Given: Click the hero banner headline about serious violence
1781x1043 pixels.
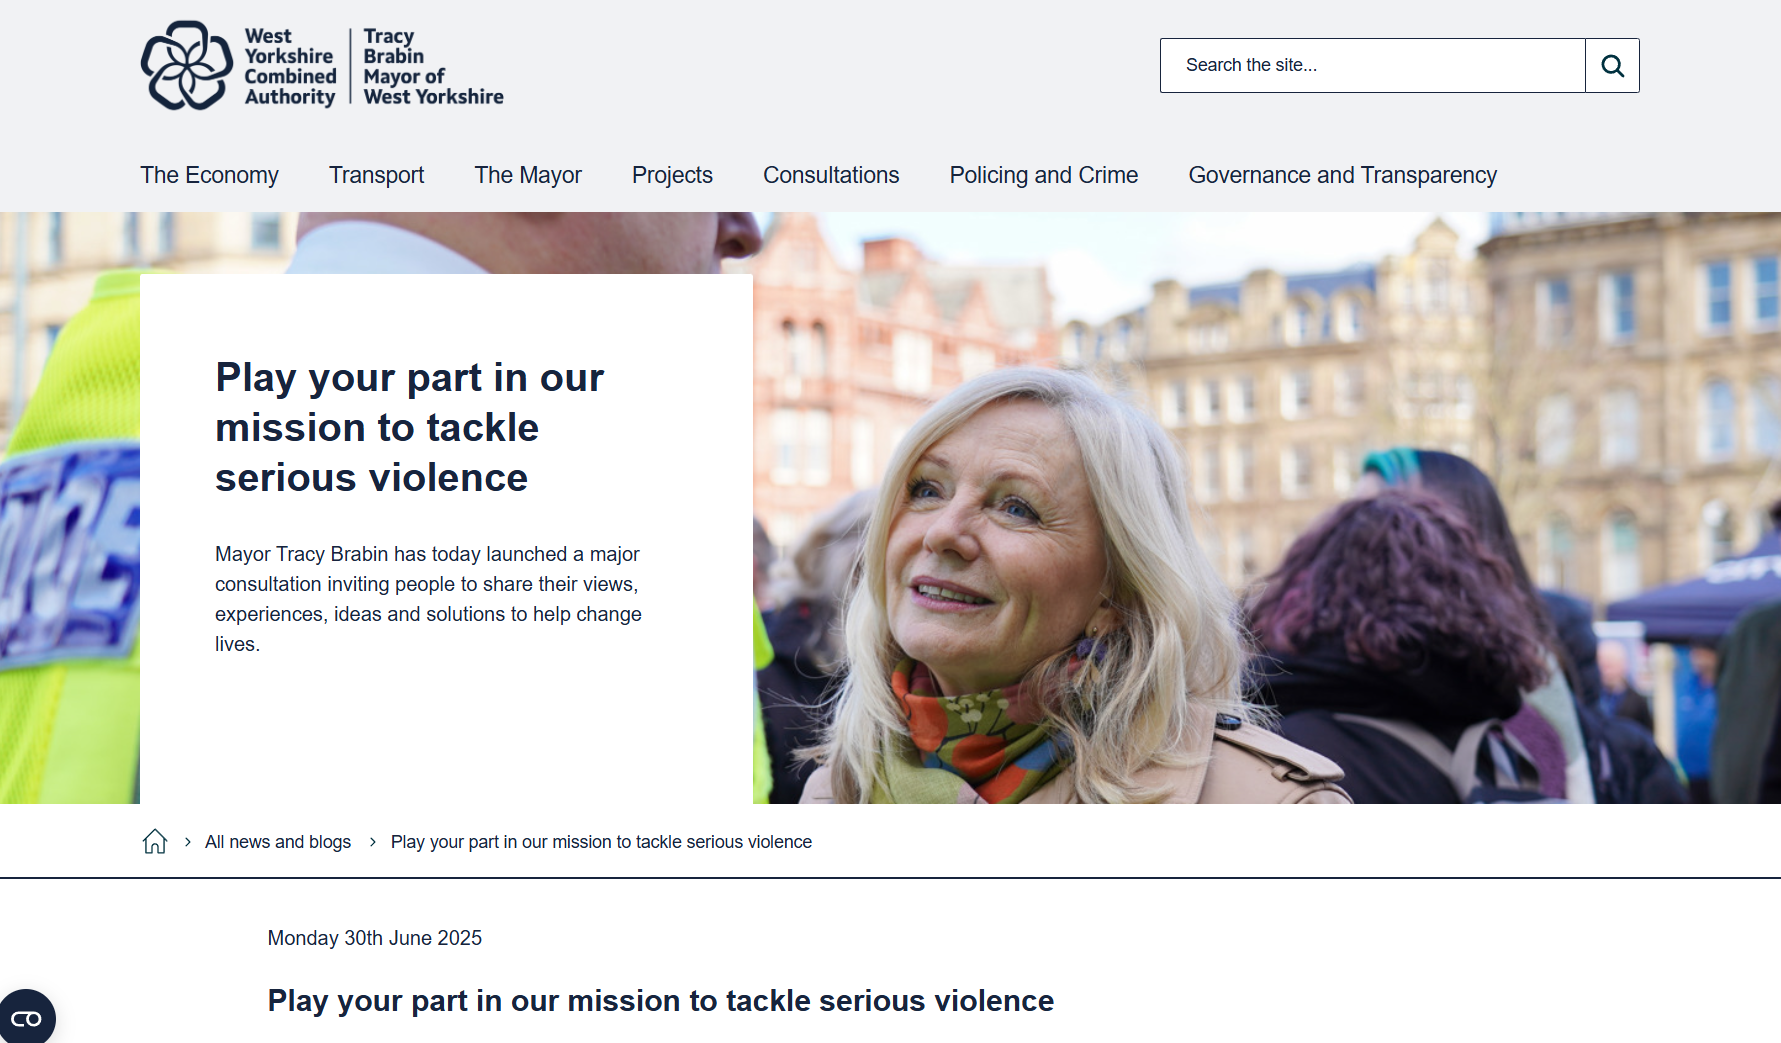Looking at the screenshot, I should pos(409,428).
